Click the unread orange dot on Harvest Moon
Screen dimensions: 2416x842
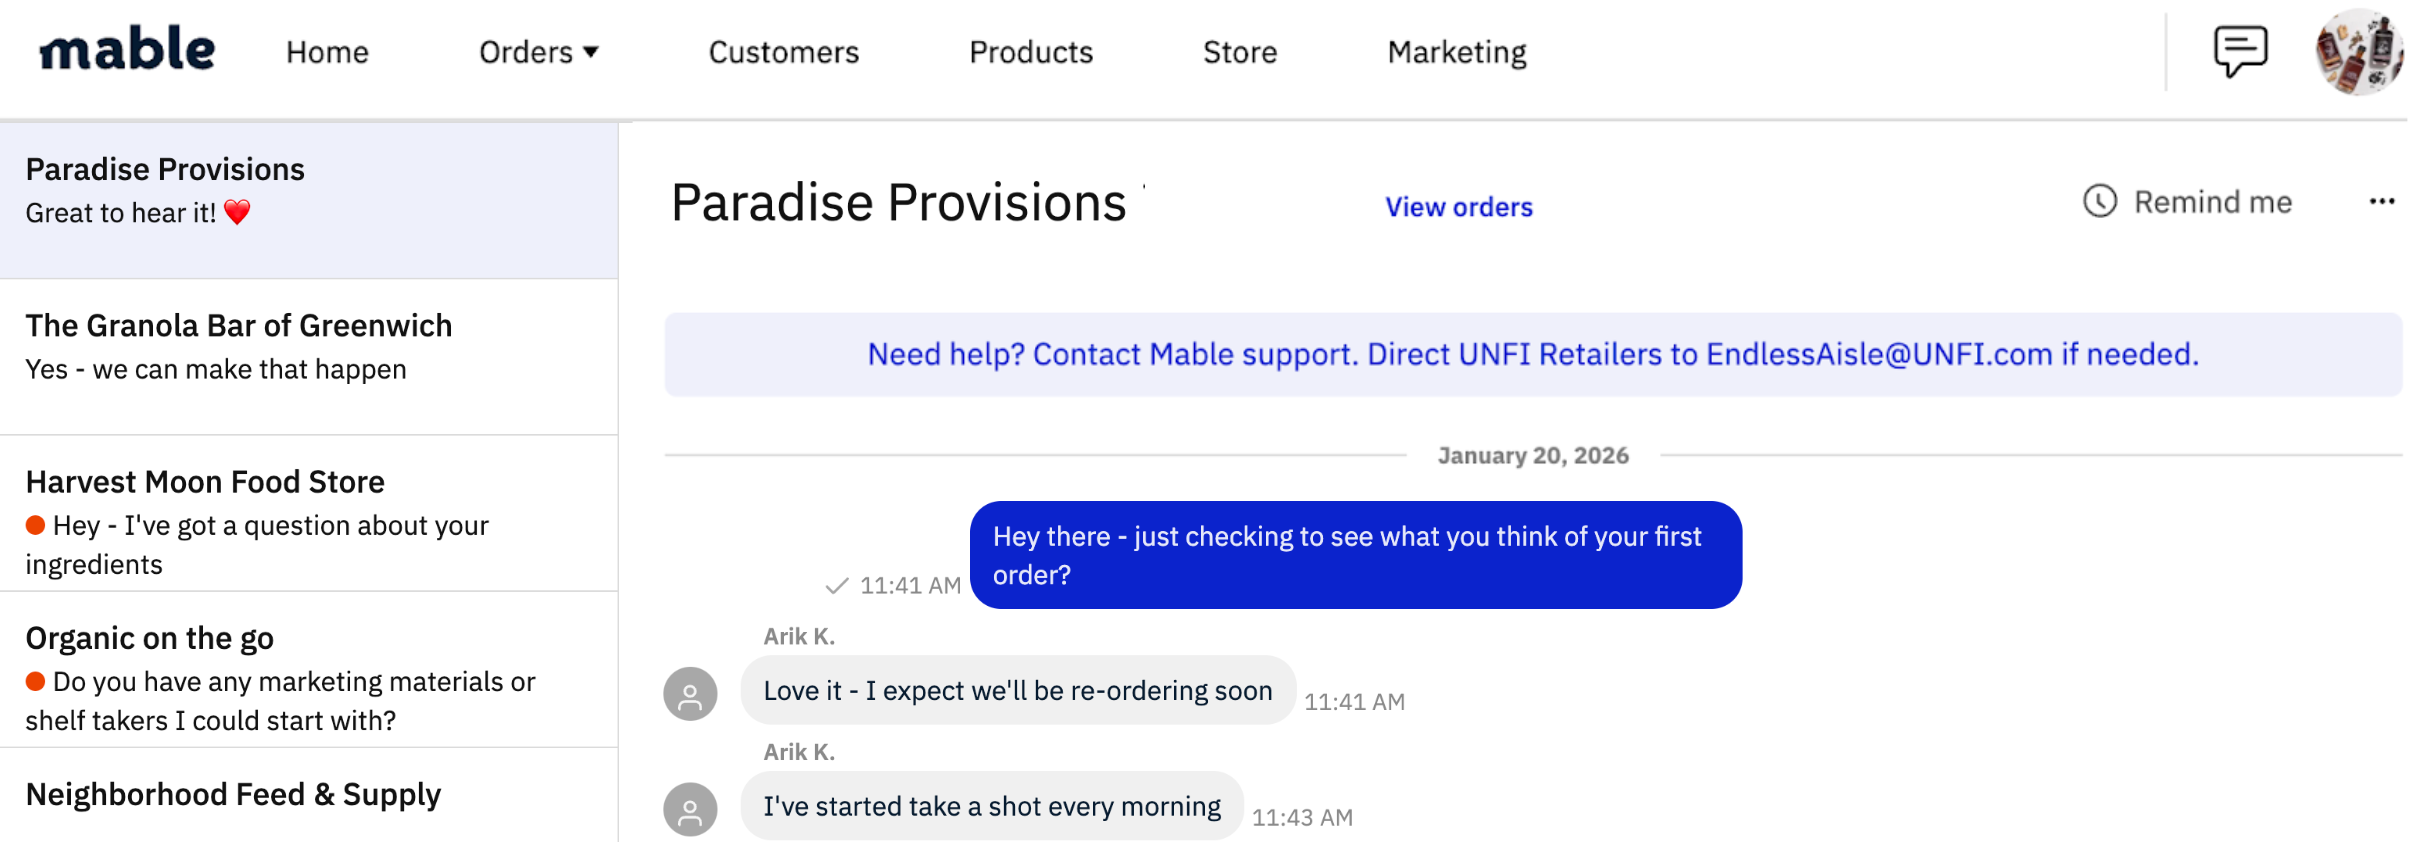[x=36, y=525]
